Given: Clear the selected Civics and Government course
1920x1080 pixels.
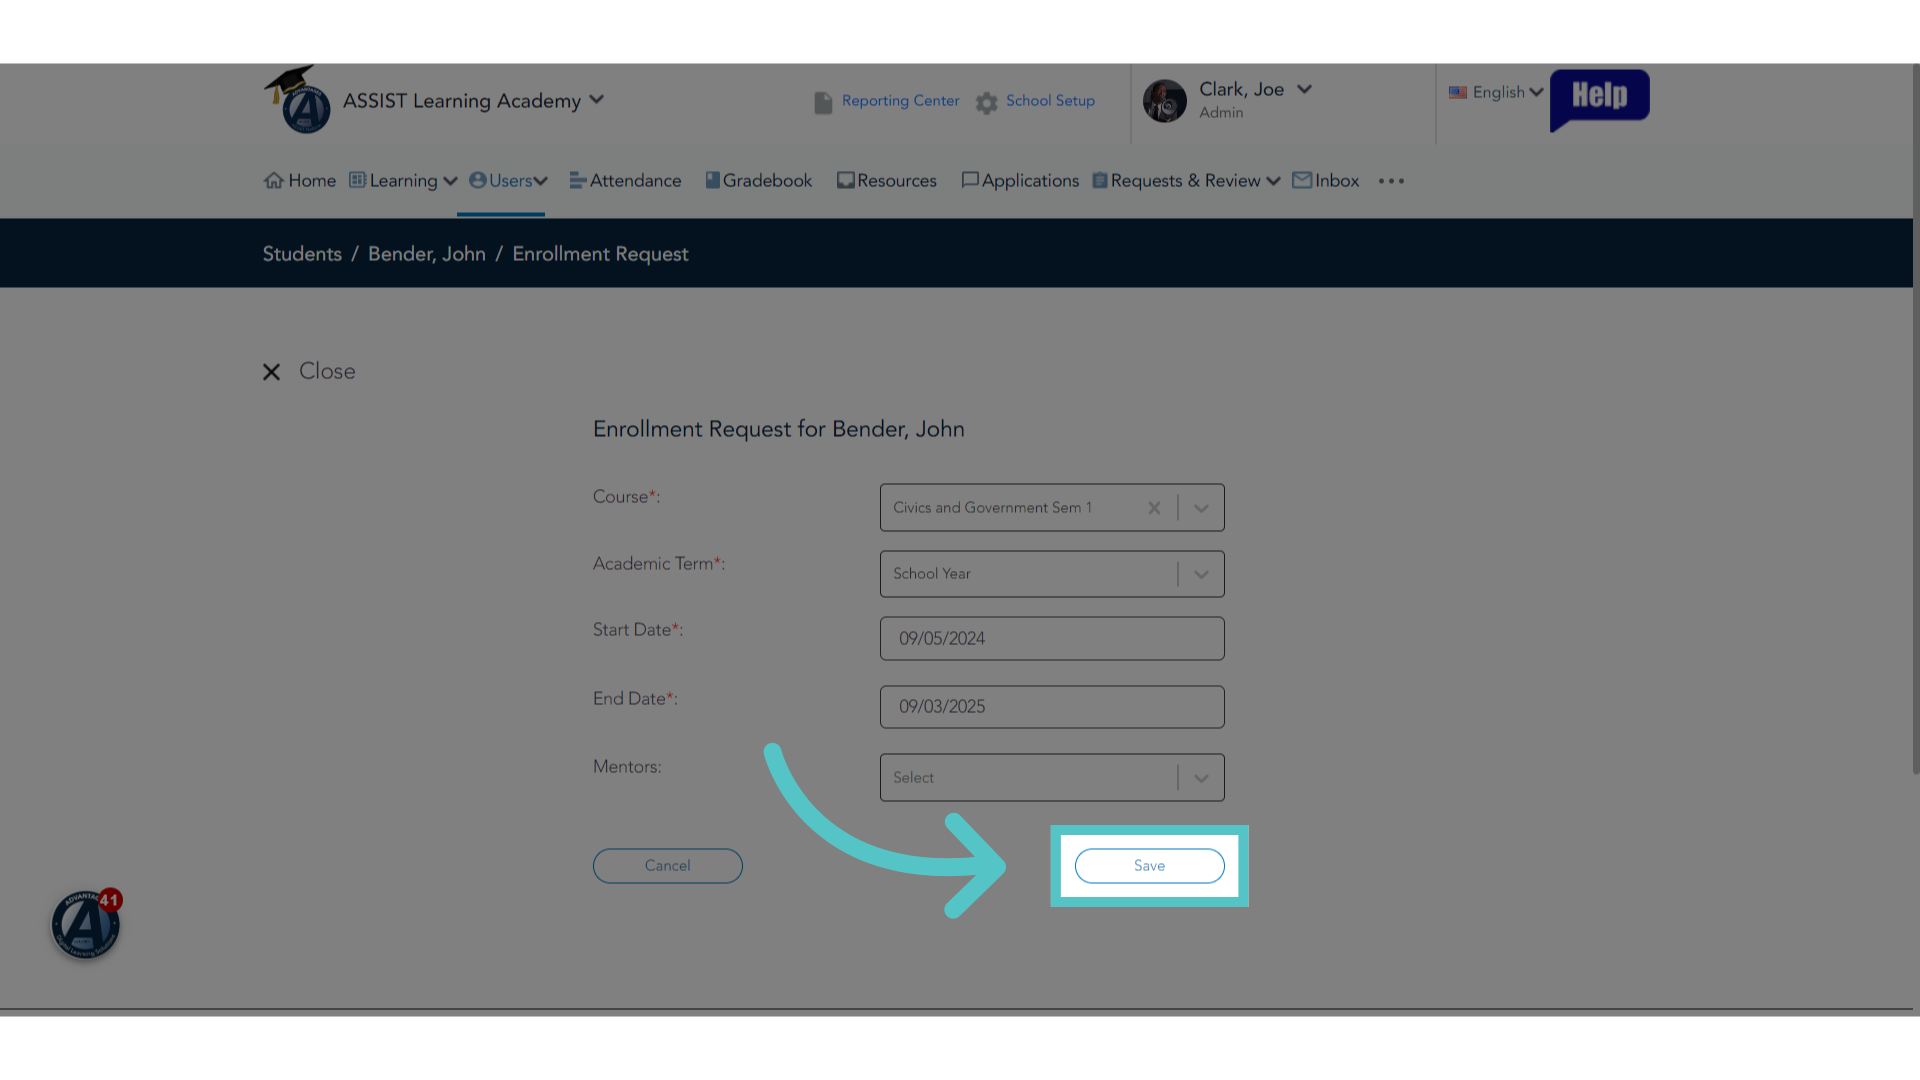Looking at the screenshot, I should 1154,508.
